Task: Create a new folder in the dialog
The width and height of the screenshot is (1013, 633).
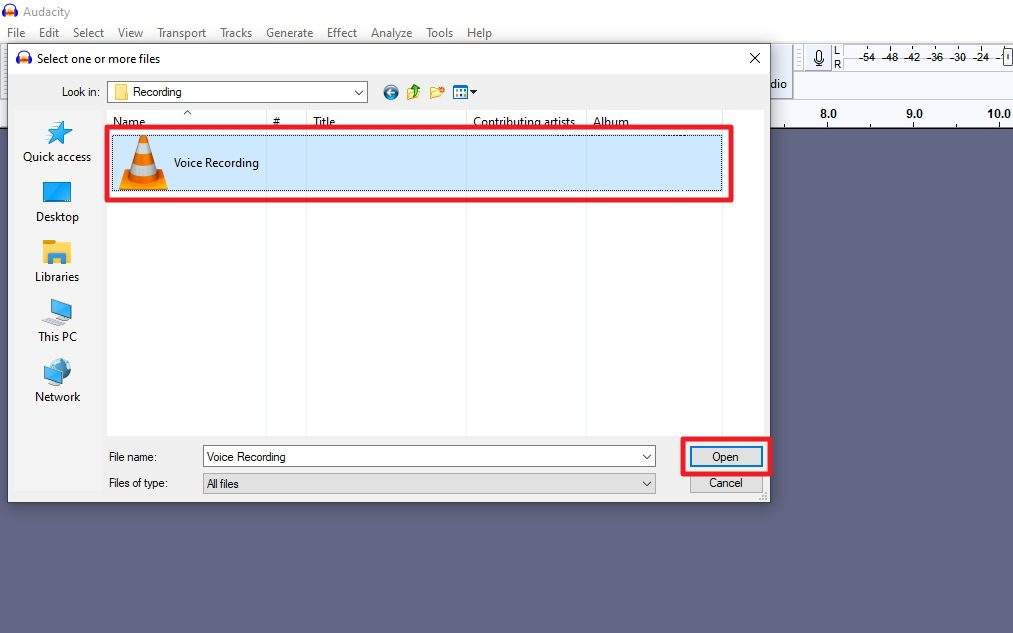Action: point(437,92)
